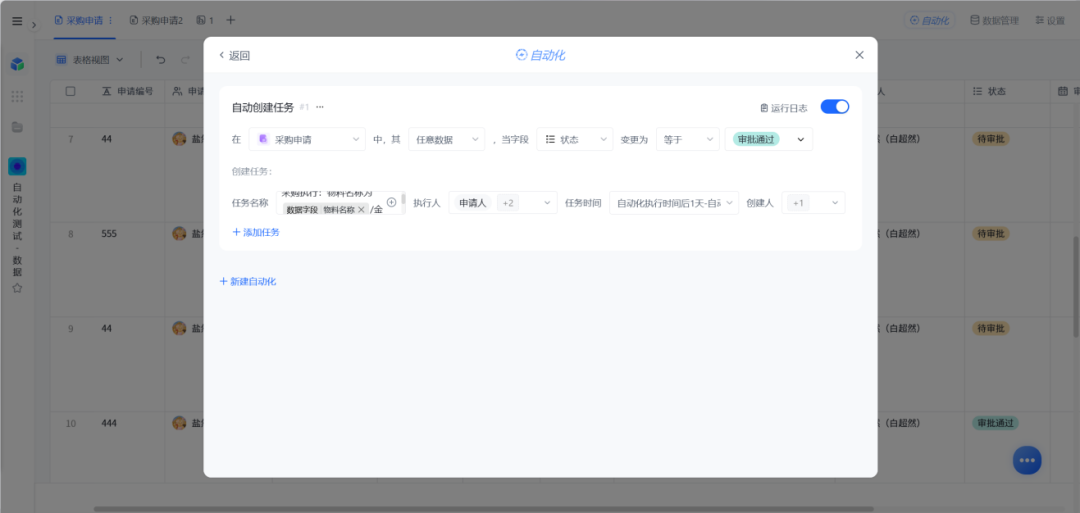Screen dimensions: 1080x513
Task: Open the hamburger menu icon
Action: coord(17,21)
